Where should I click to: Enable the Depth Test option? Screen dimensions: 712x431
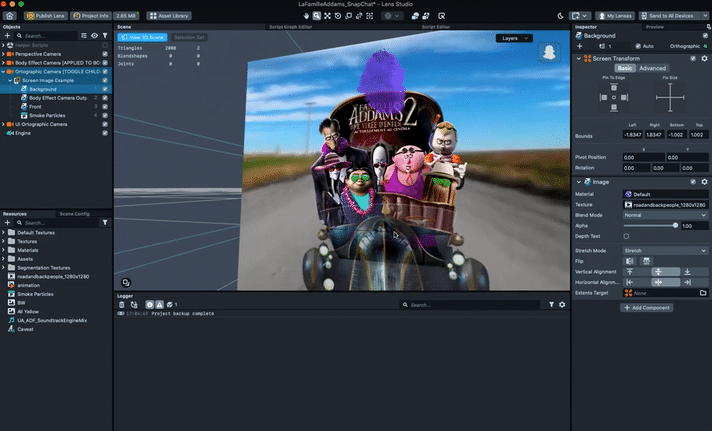click(x=626, y=236)
